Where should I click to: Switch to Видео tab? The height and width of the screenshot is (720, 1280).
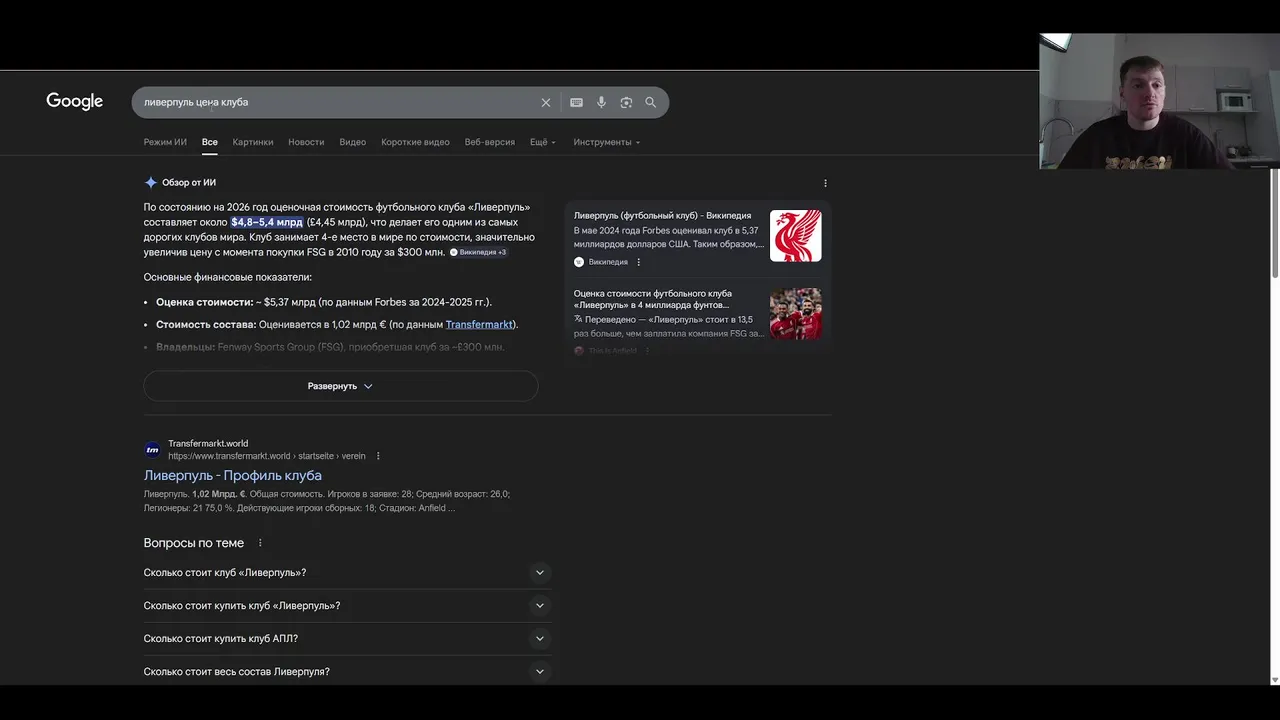(x=352, y=142)
